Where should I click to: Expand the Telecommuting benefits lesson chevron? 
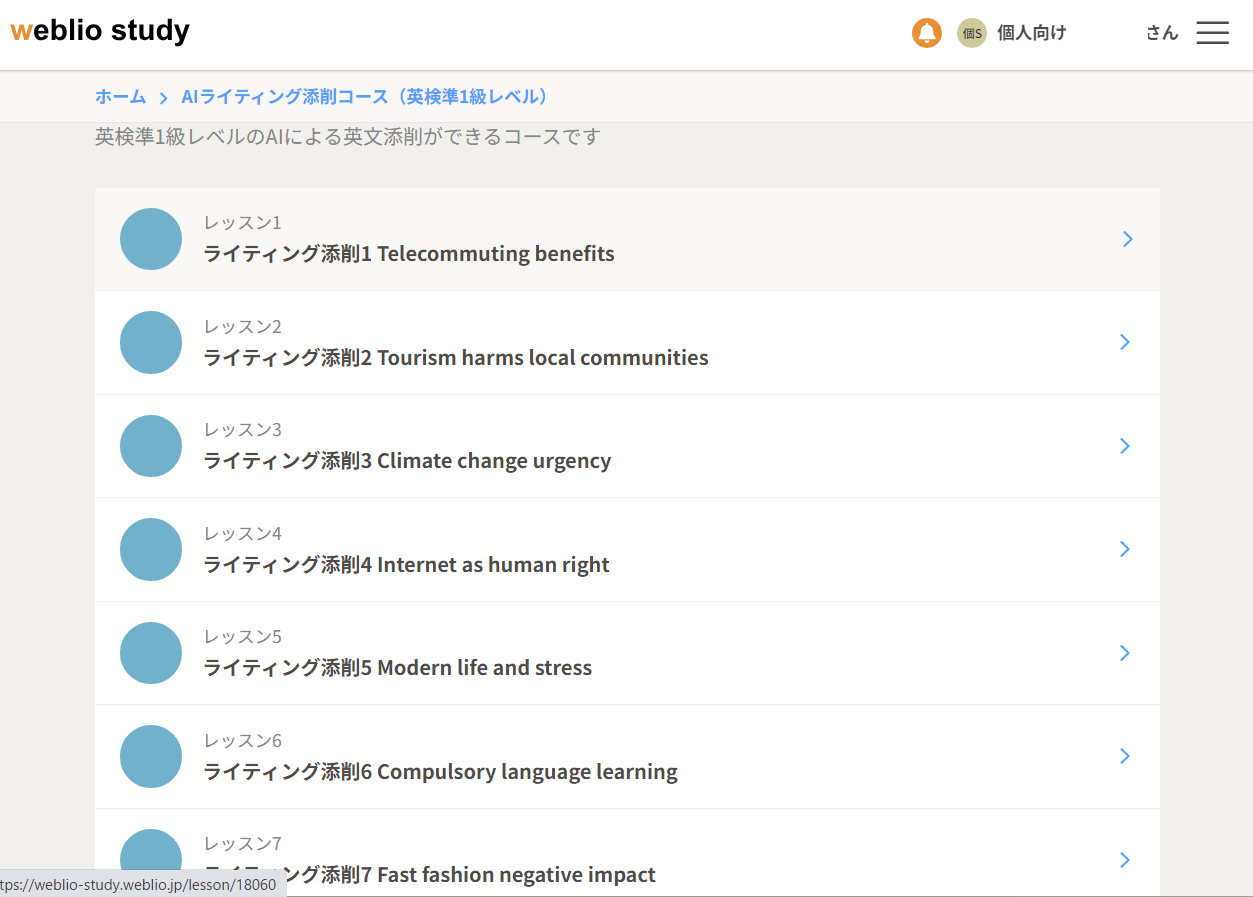1126,239
